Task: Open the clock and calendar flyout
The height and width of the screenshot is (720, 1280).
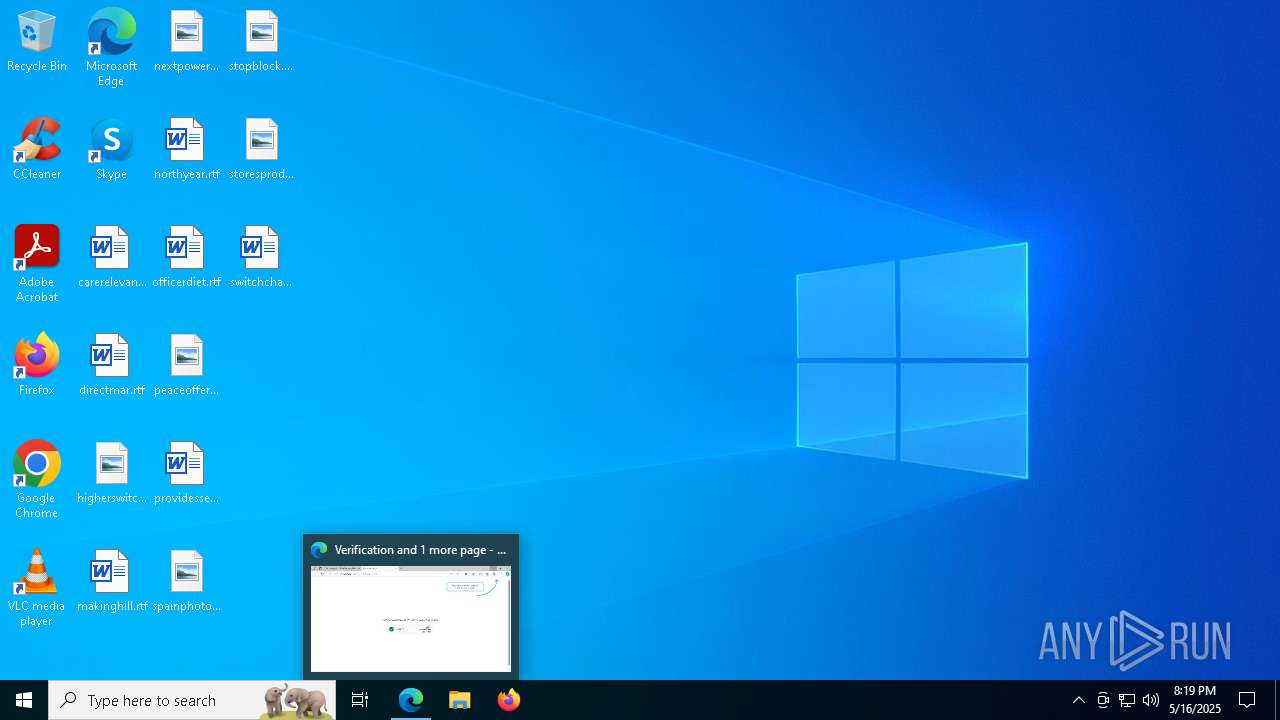Action: (x=1195, y=700)
